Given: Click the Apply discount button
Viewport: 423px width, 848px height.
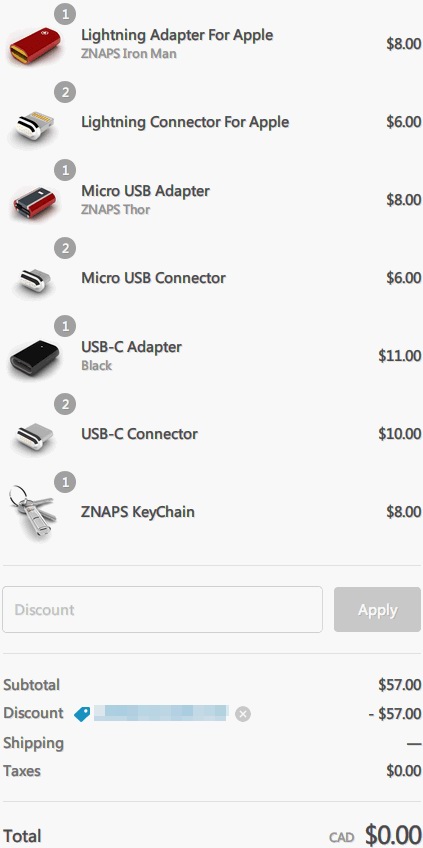Looking at the screenshot, I should click(x=378, y=610).
